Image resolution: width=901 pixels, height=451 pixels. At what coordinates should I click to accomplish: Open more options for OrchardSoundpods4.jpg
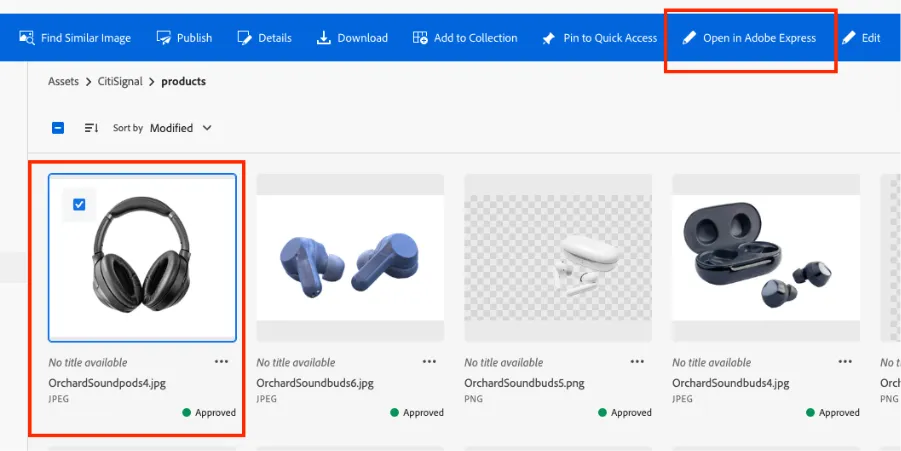pyautogui.click(x=221, y=361)
